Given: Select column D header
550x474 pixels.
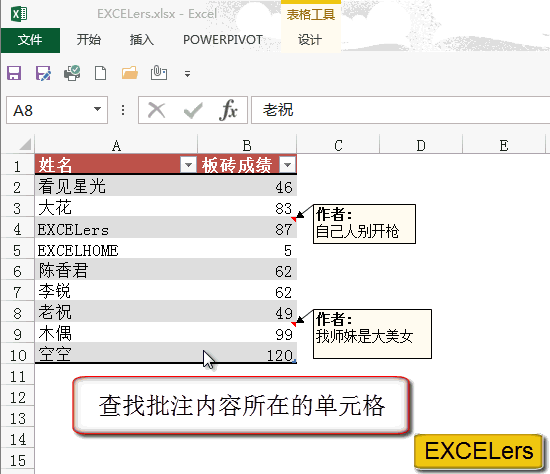Looking at the screenshot, I should tap(421, 145).
